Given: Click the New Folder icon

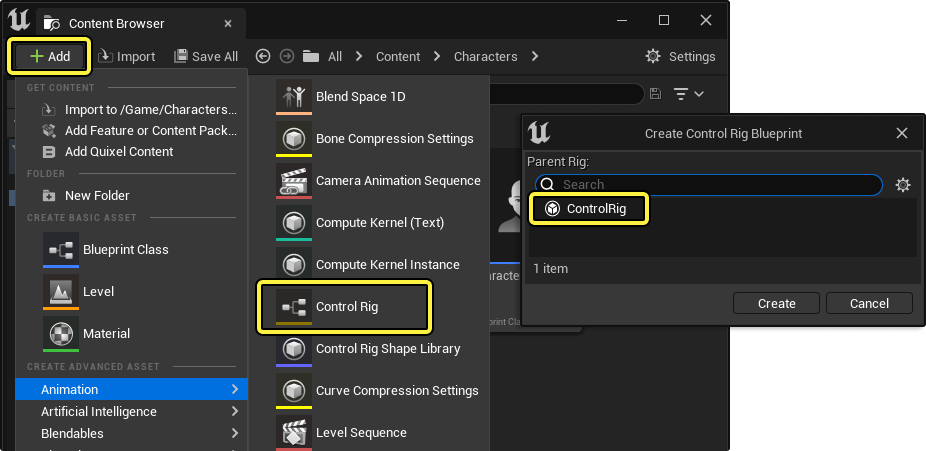Looking at the screenshot, I should click(x=49, y=195).
